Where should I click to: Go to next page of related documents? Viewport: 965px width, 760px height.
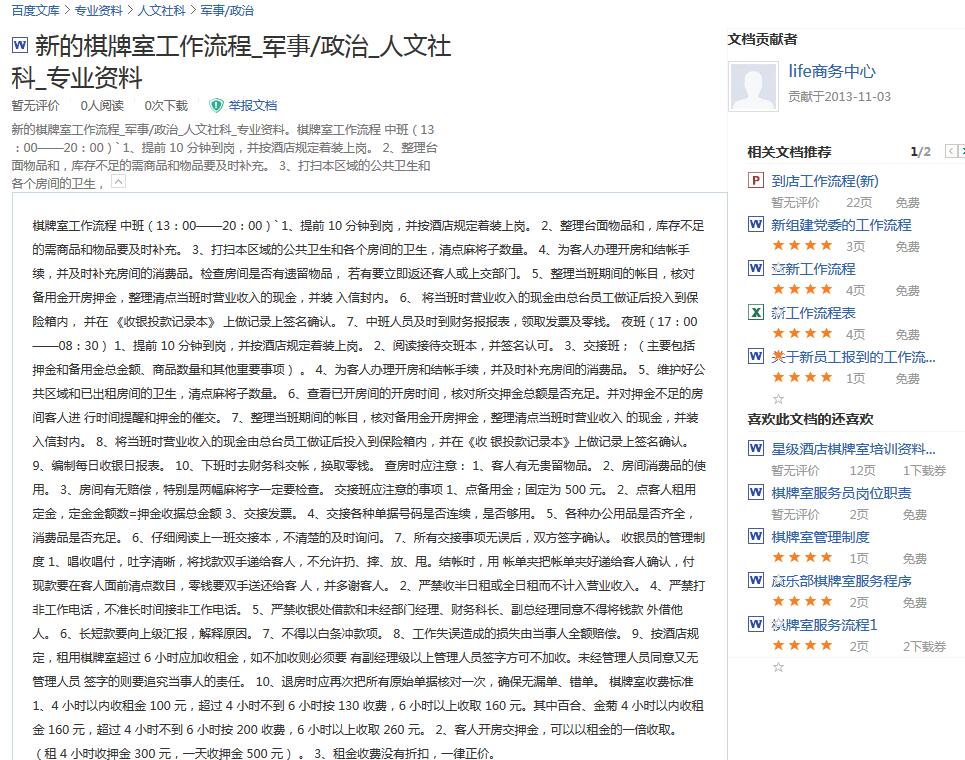[x=960, y=152]
